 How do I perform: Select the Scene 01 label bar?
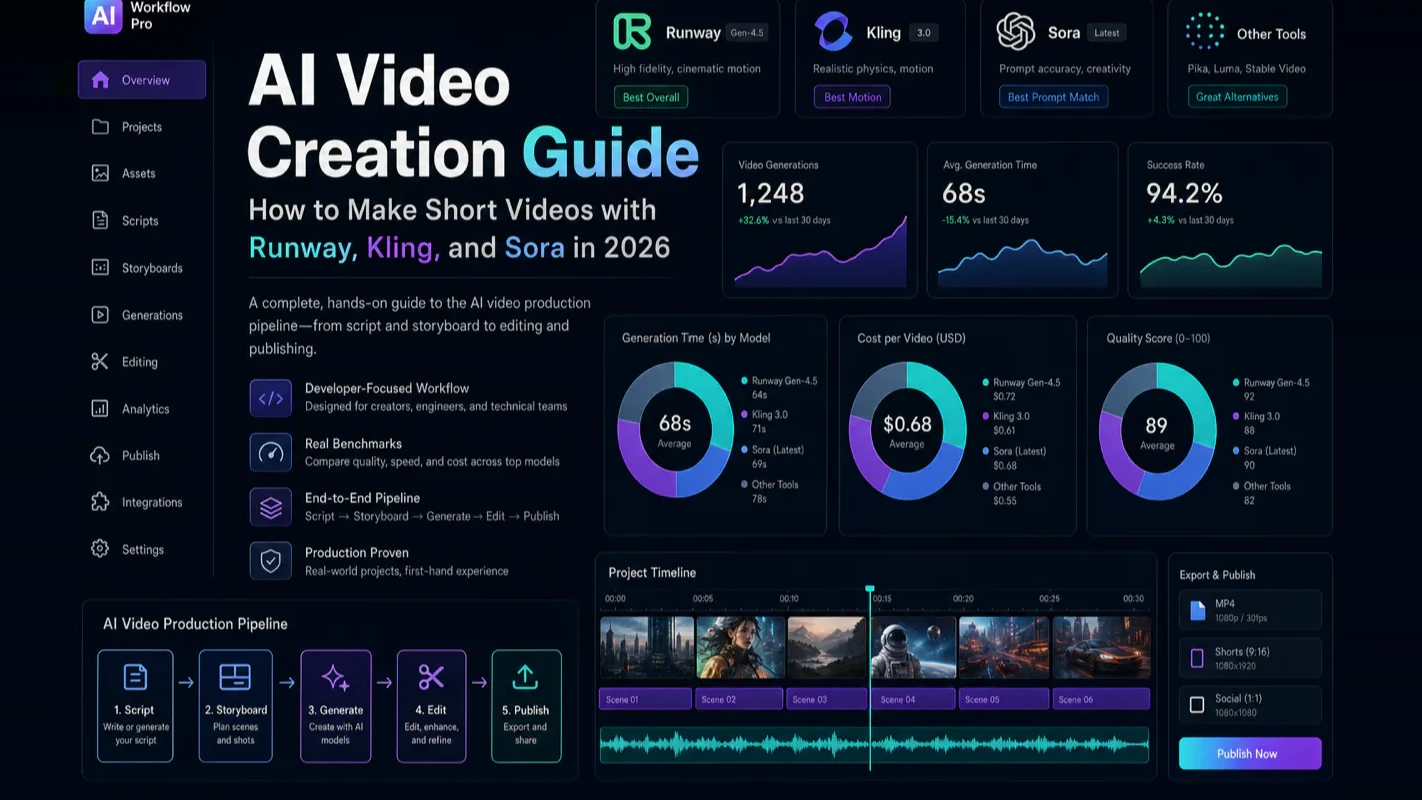coord(645,699)
